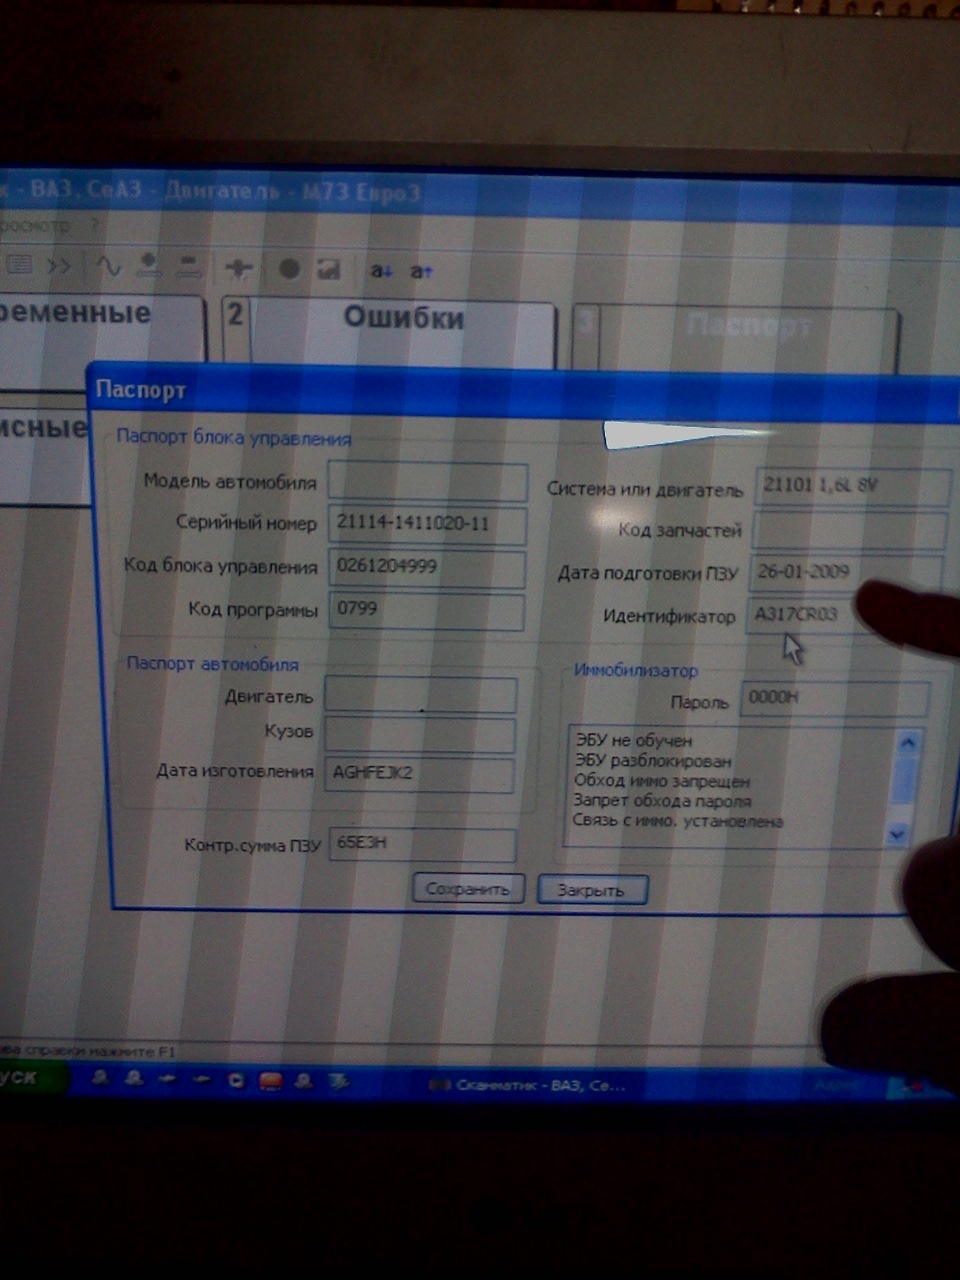Click the Серийный номер field

[x=427, y=524]
